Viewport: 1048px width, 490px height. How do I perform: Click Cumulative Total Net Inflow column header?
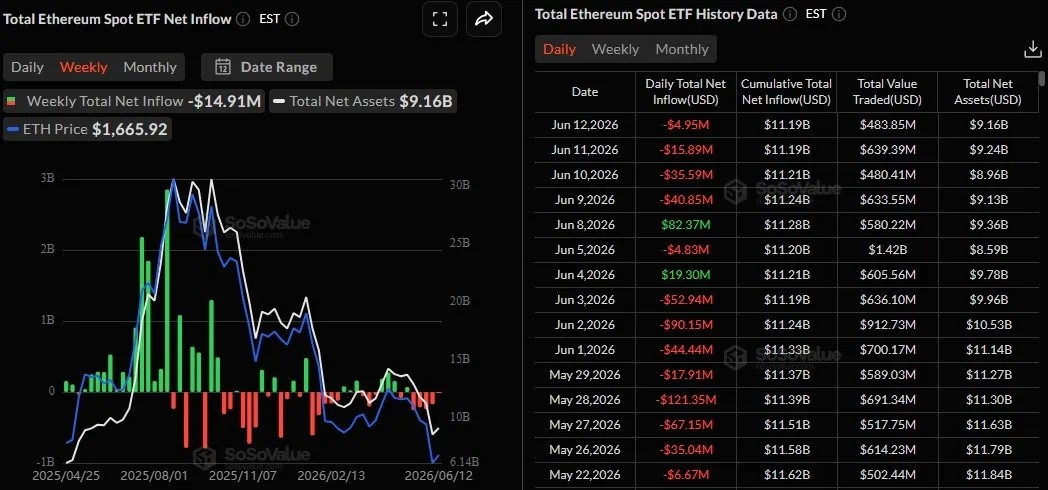point(787,92)
